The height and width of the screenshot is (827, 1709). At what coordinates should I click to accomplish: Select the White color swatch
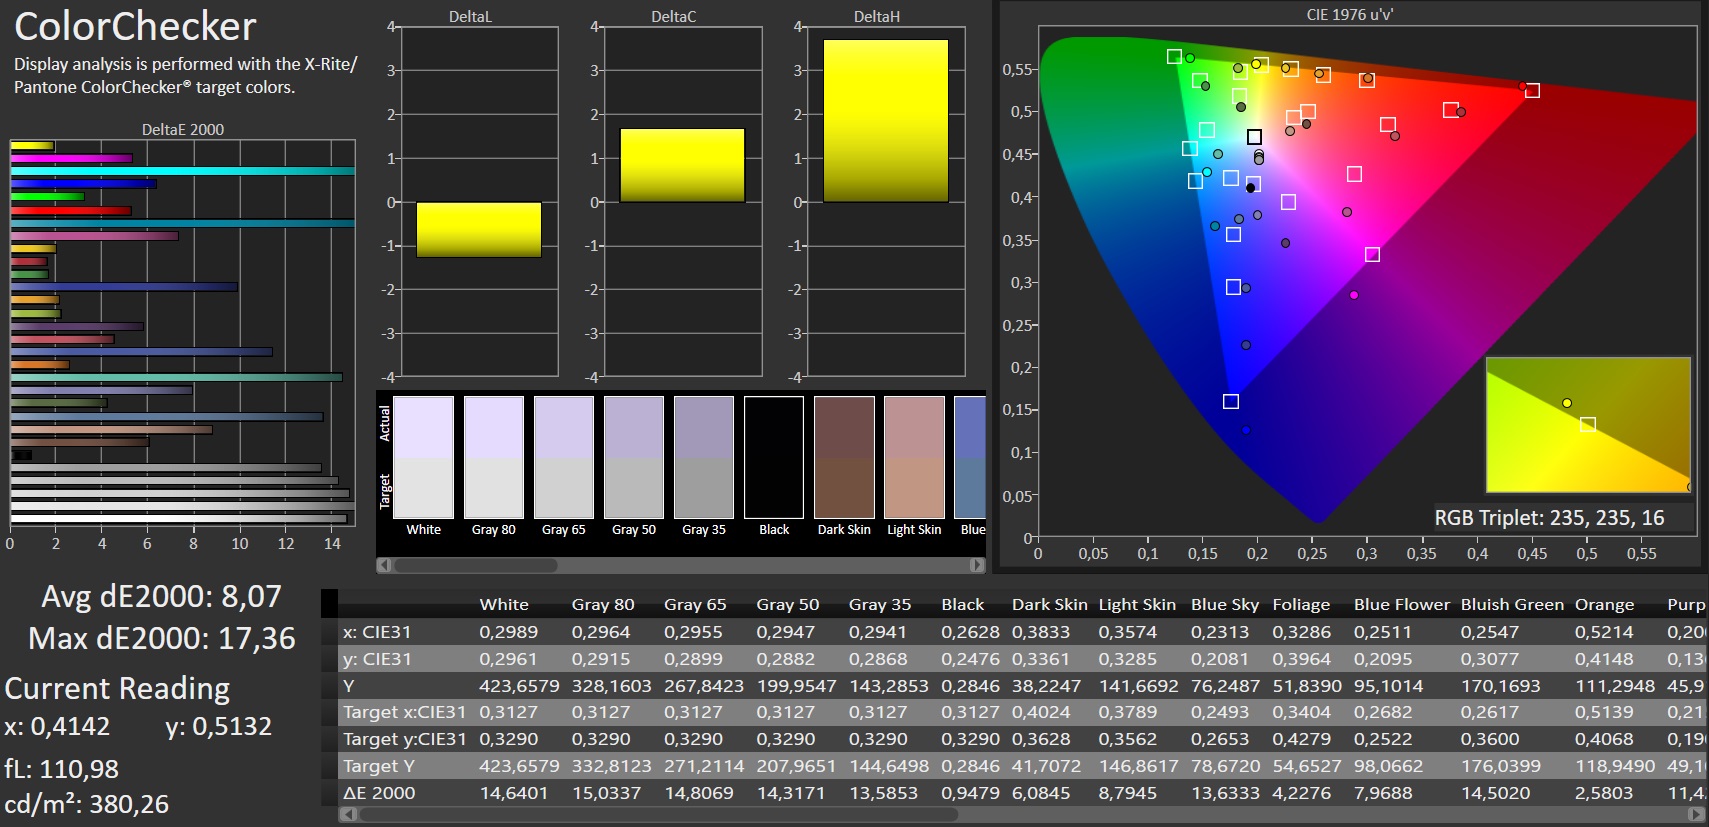pyautogui.click(x=424, y=457)
